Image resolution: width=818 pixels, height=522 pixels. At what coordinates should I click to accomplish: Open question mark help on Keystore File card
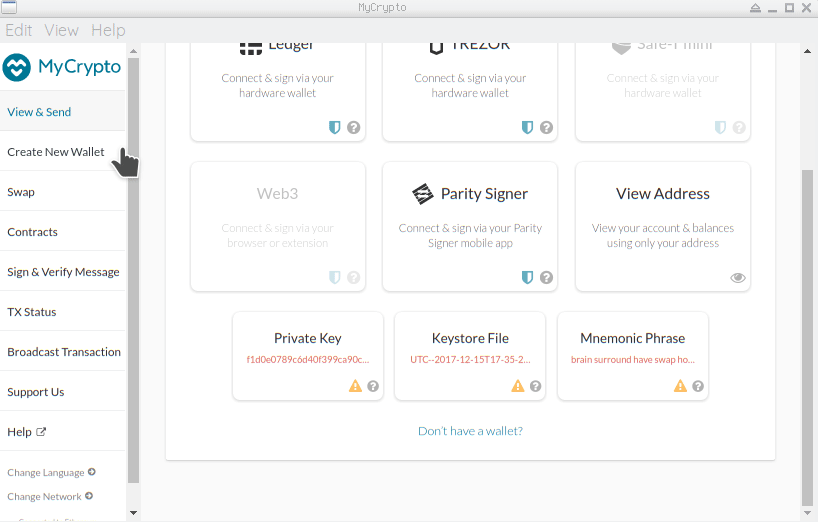[535, 386]
